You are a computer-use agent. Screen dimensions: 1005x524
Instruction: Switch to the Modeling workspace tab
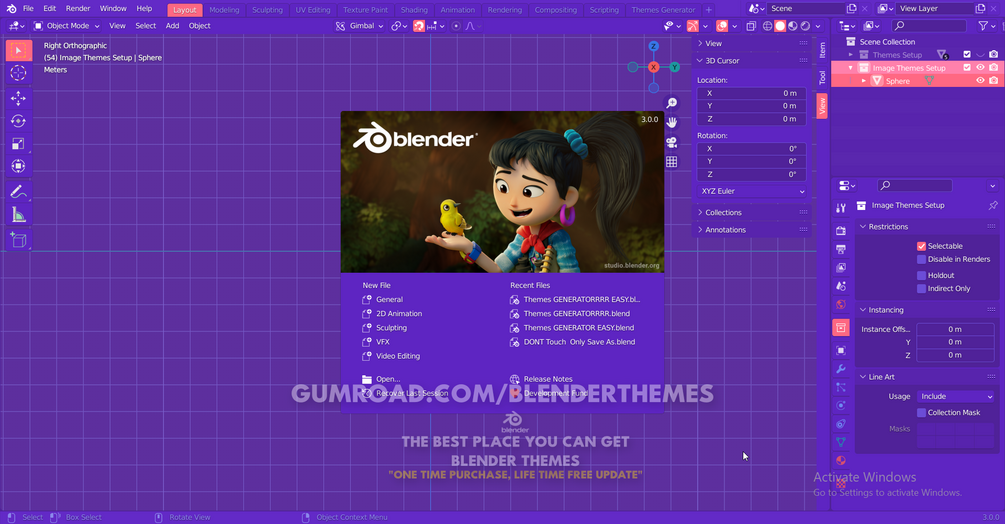point(224,10)
